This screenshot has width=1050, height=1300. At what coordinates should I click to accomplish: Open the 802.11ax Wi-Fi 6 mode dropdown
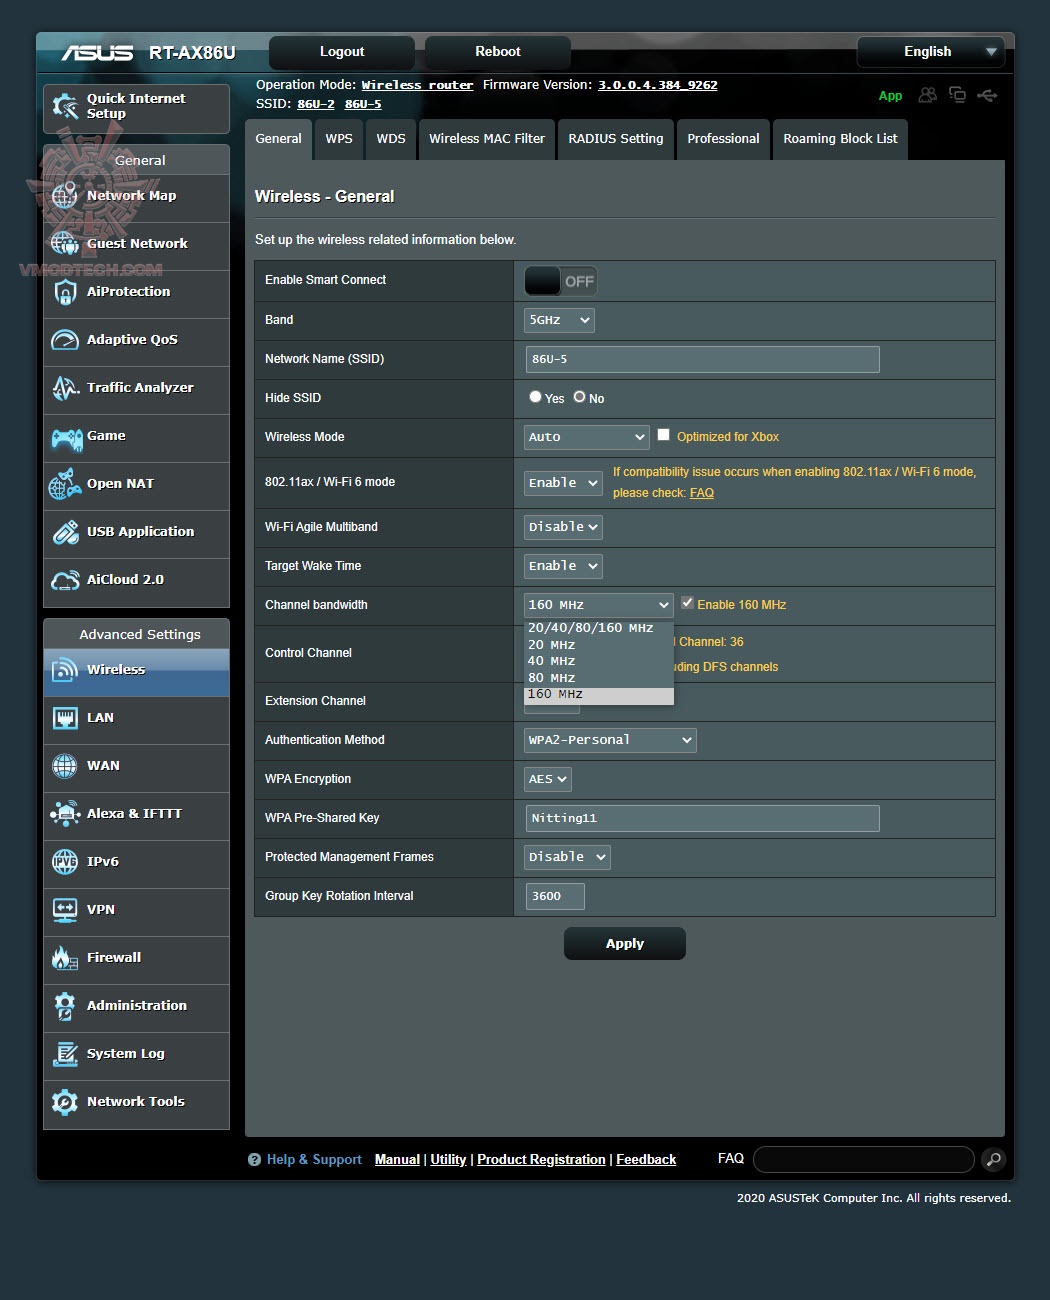coord(563,483)
